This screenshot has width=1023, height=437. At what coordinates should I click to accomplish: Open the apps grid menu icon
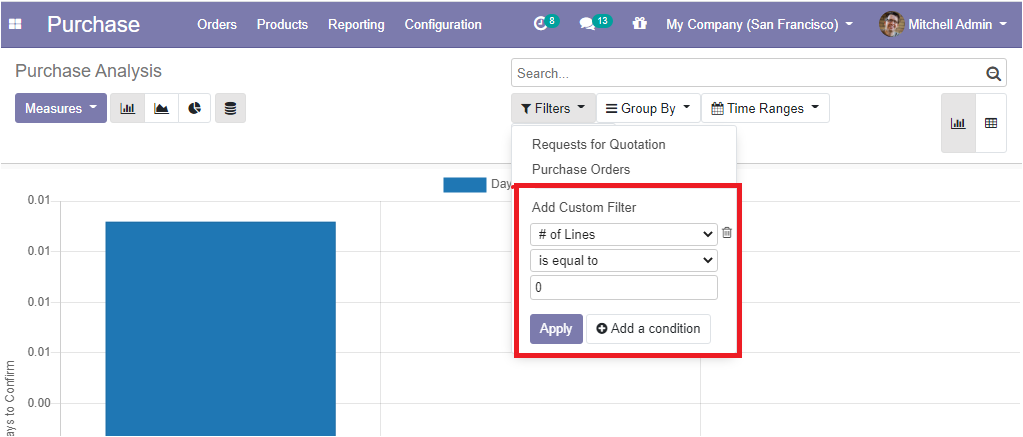15,24
